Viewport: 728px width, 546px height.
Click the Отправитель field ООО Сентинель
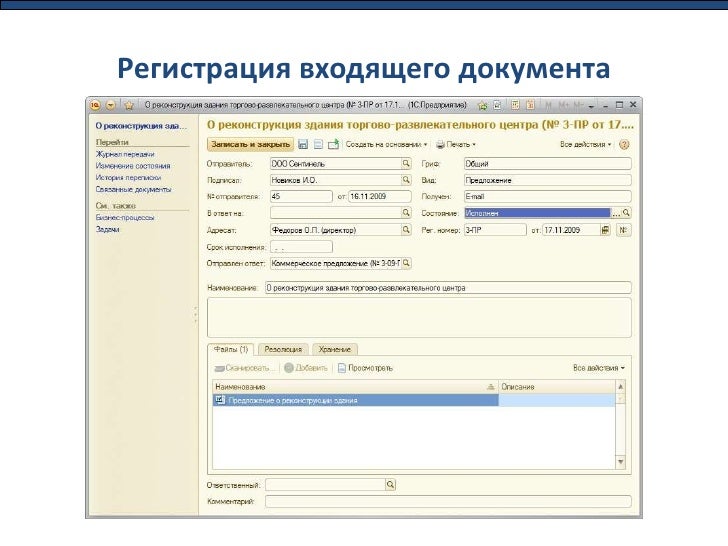[335, 163]
